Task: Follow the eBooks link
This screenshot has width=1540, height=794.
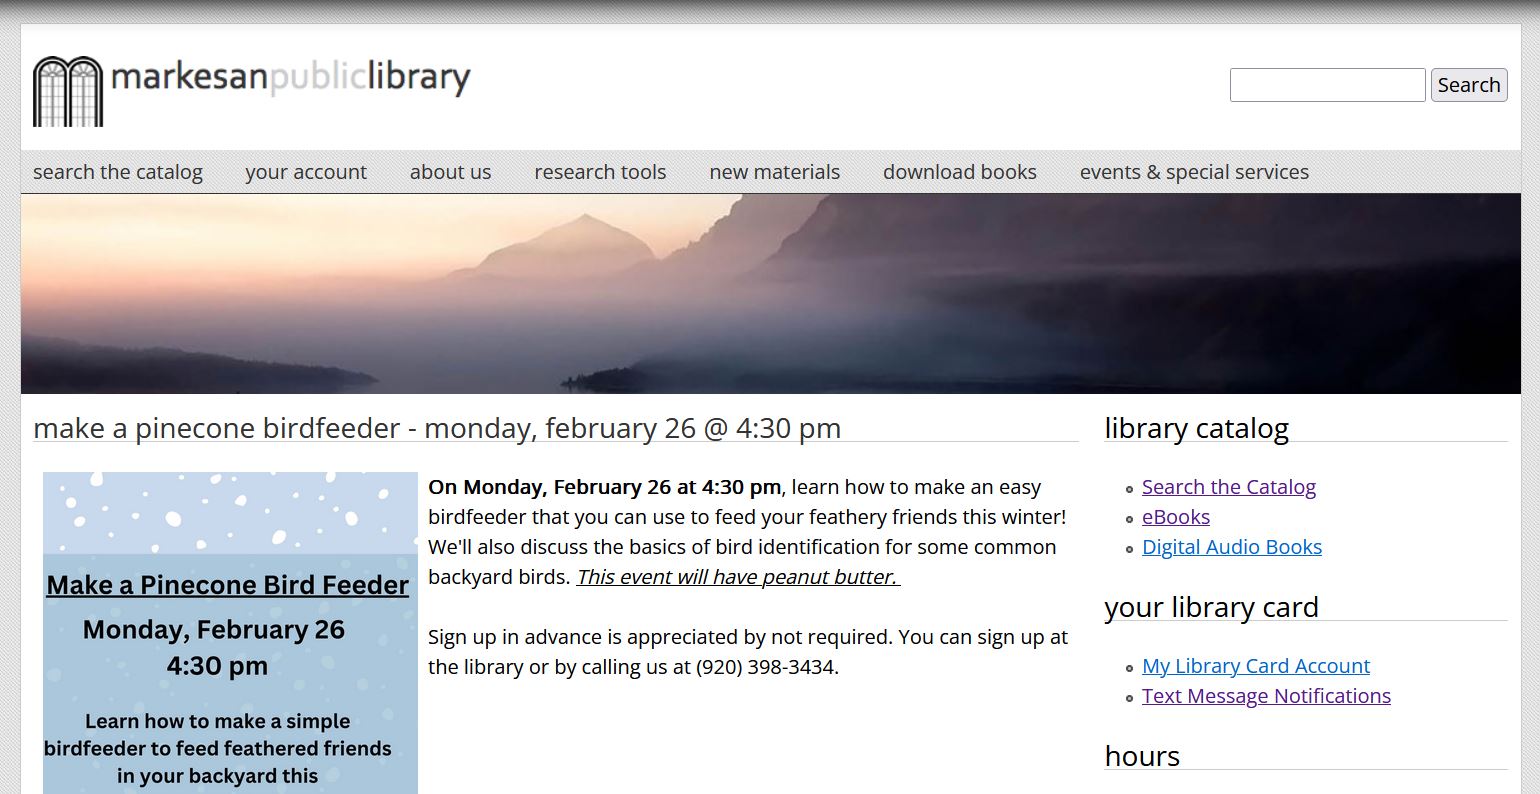Action: [x=1175, y=517]
